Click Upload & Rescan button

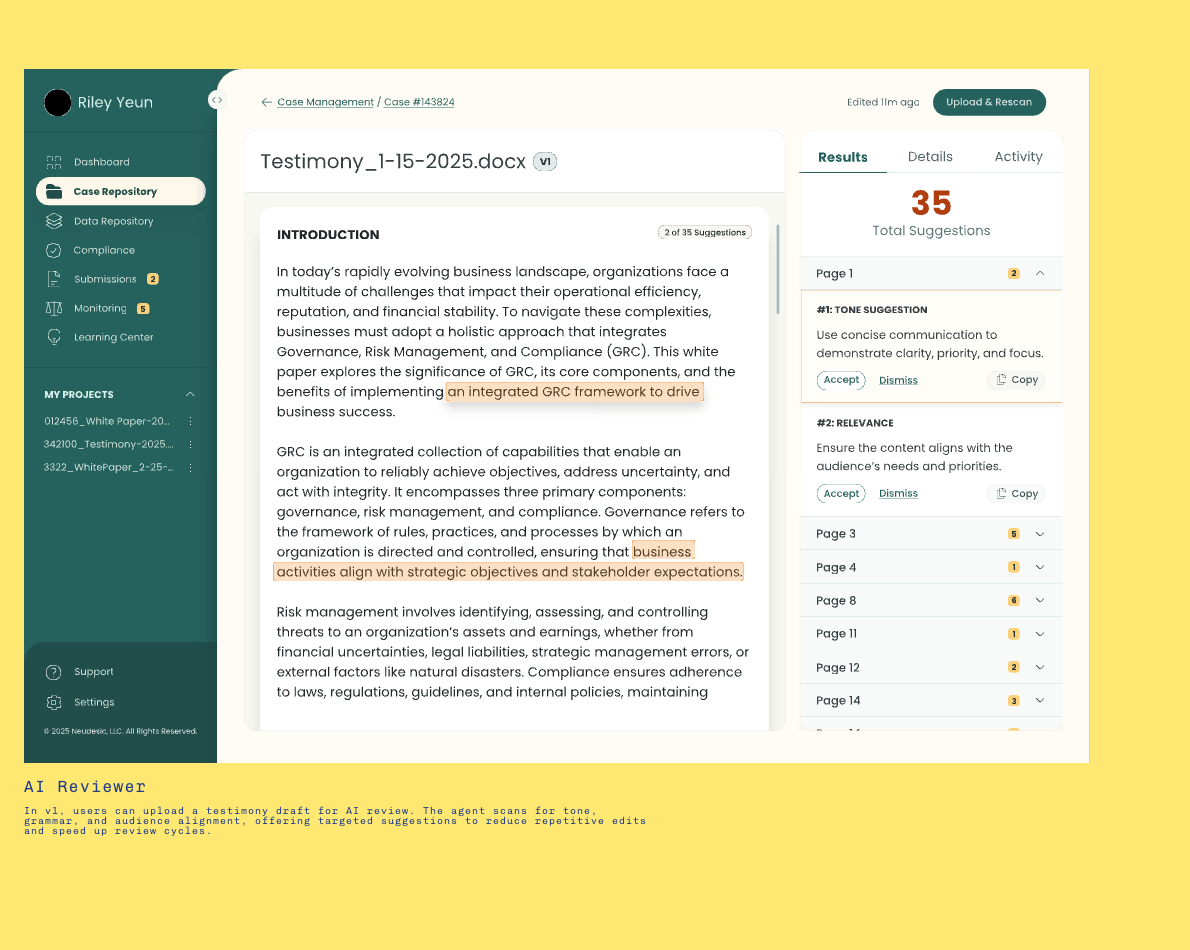point(989,102)
